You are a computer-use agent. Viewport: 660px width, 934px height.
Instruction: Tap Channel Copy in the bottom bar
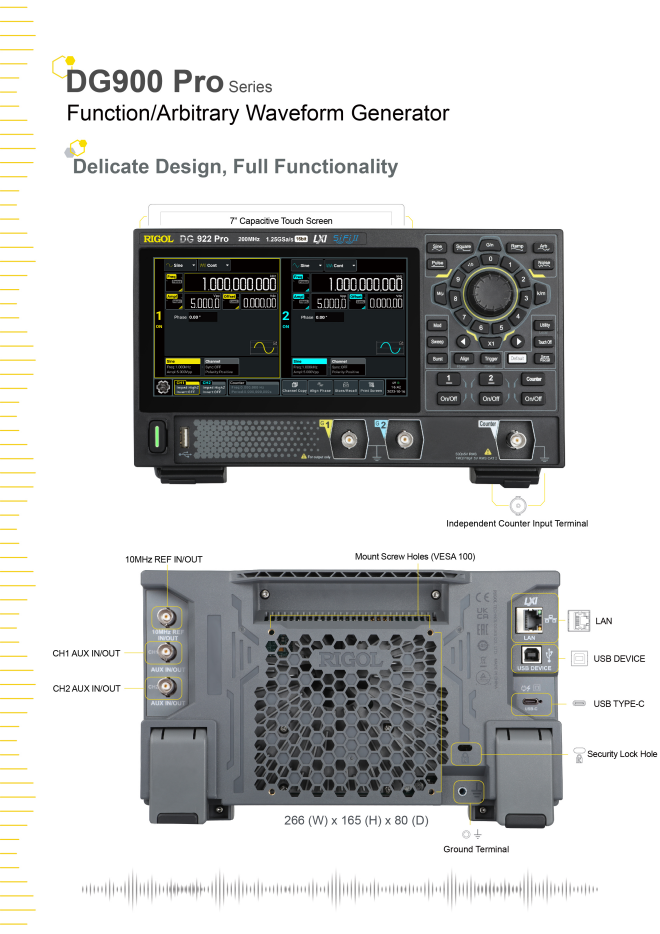[x=294, y=387]
